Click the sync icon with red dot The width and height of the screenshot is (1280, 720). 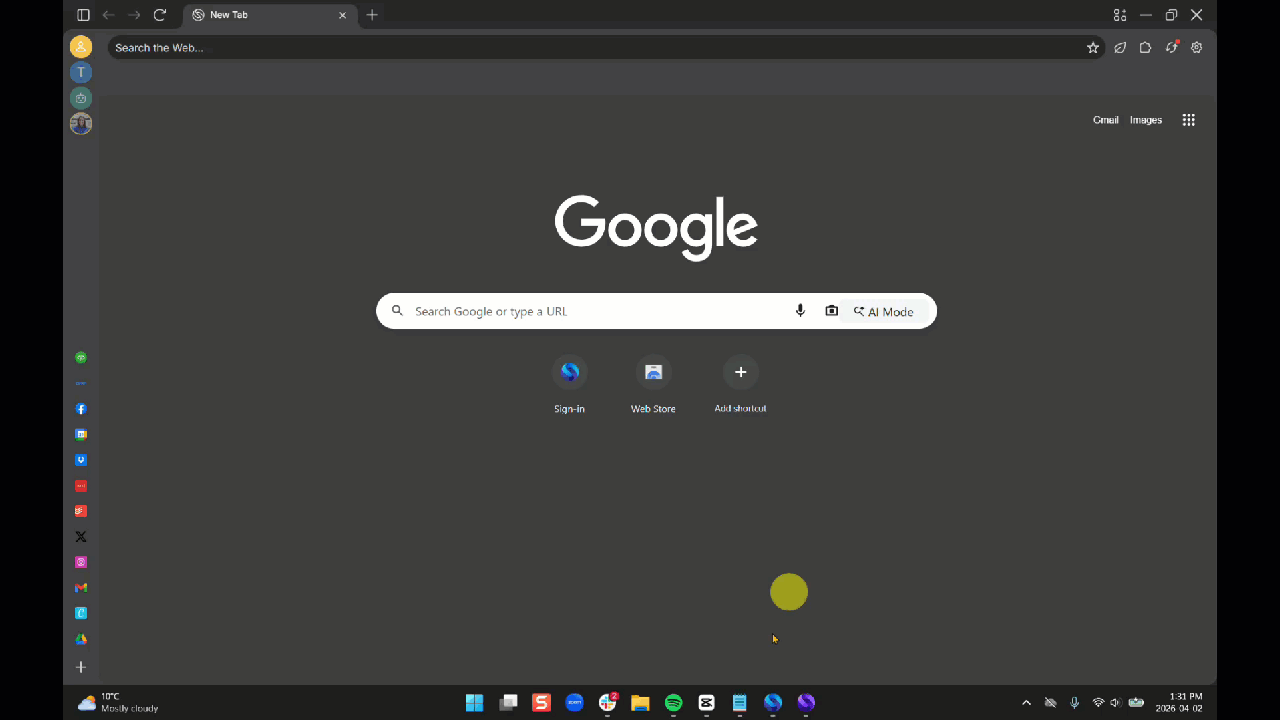pyautogui.click(x=1172, y=47)
